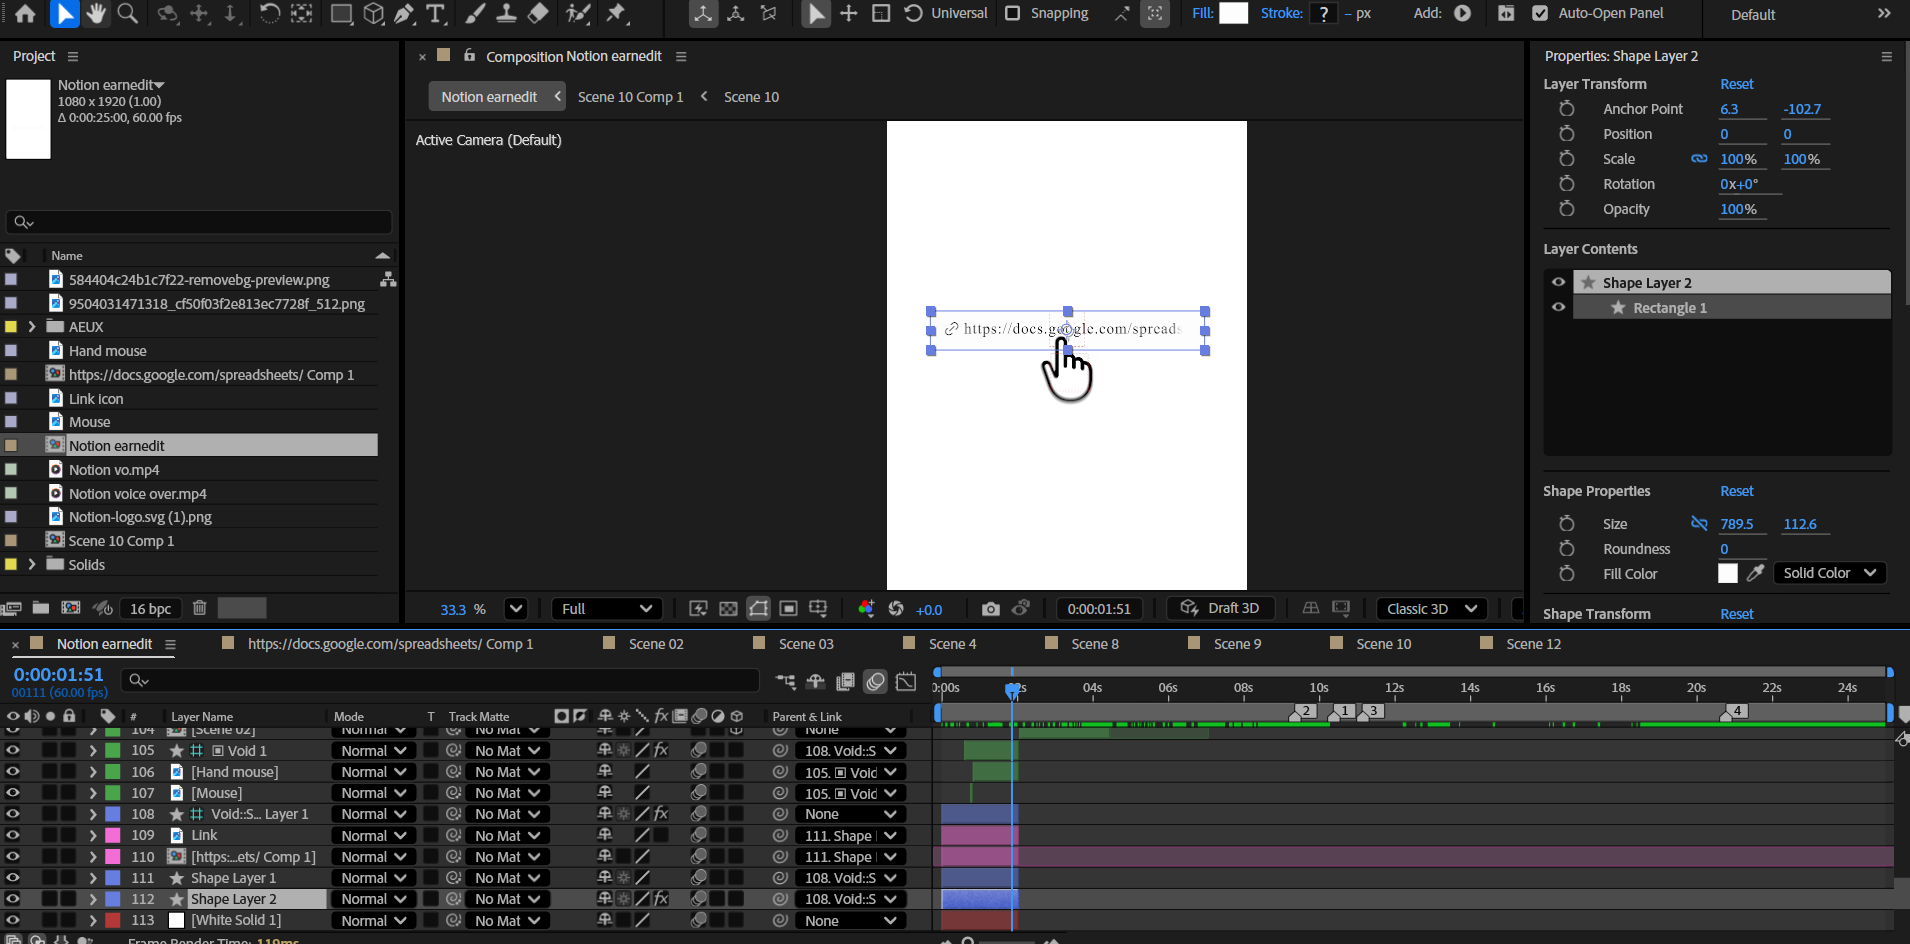Viewport: 1910px width, 944px height.
Task: Enable the Snapping checkbox
Action: point(1013,13)
